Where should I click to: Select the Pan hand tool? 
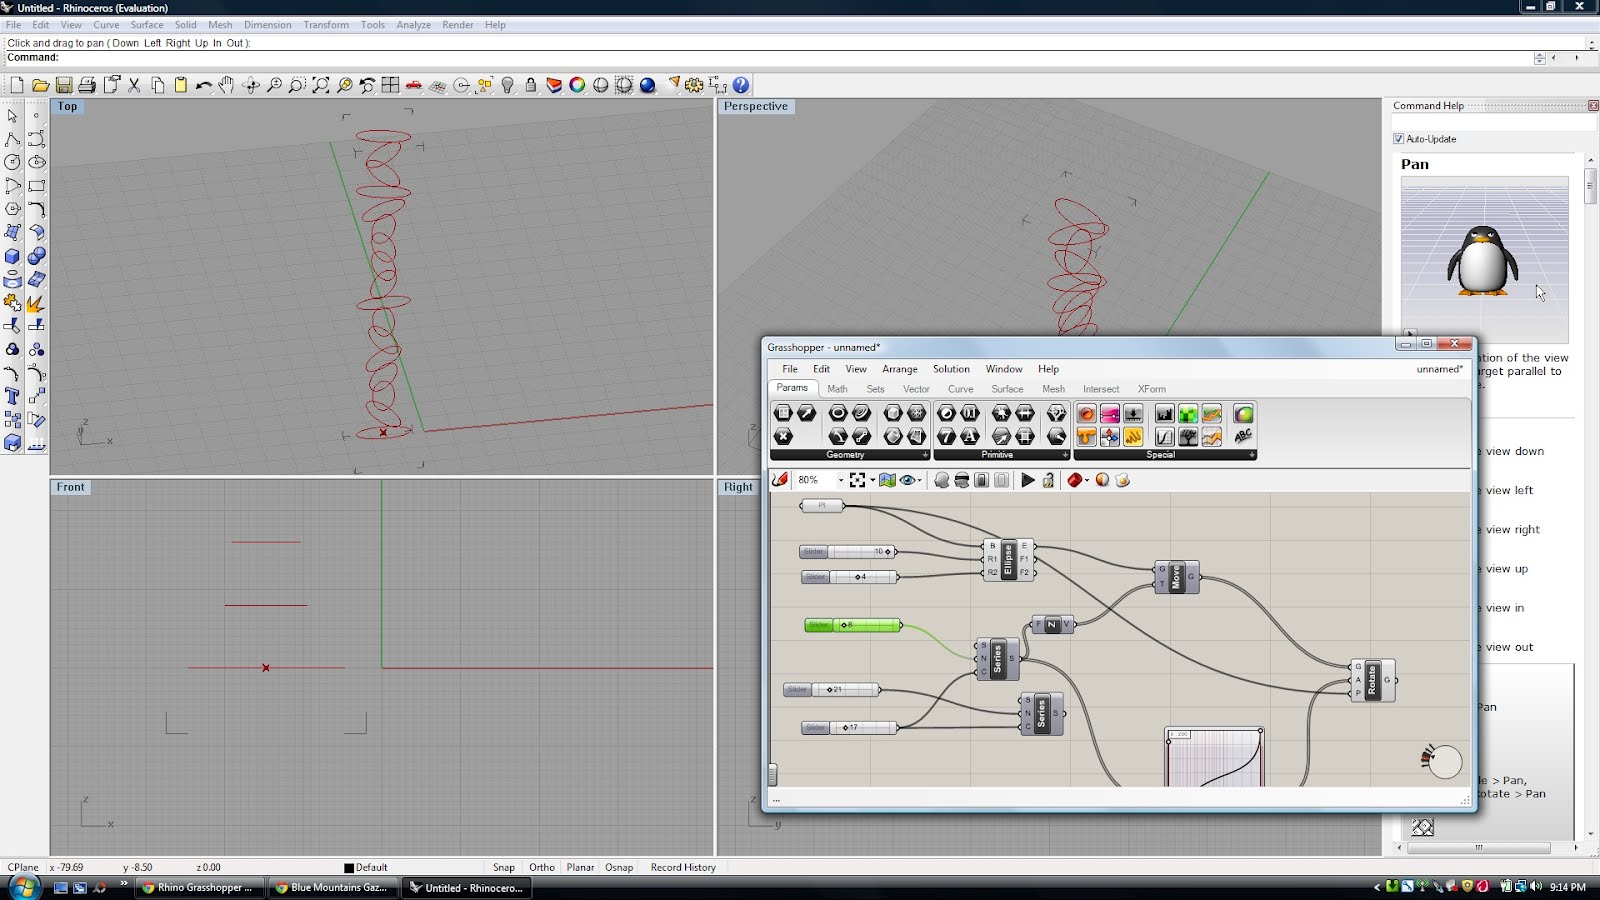pyautogui.click(x=227, y=85)
